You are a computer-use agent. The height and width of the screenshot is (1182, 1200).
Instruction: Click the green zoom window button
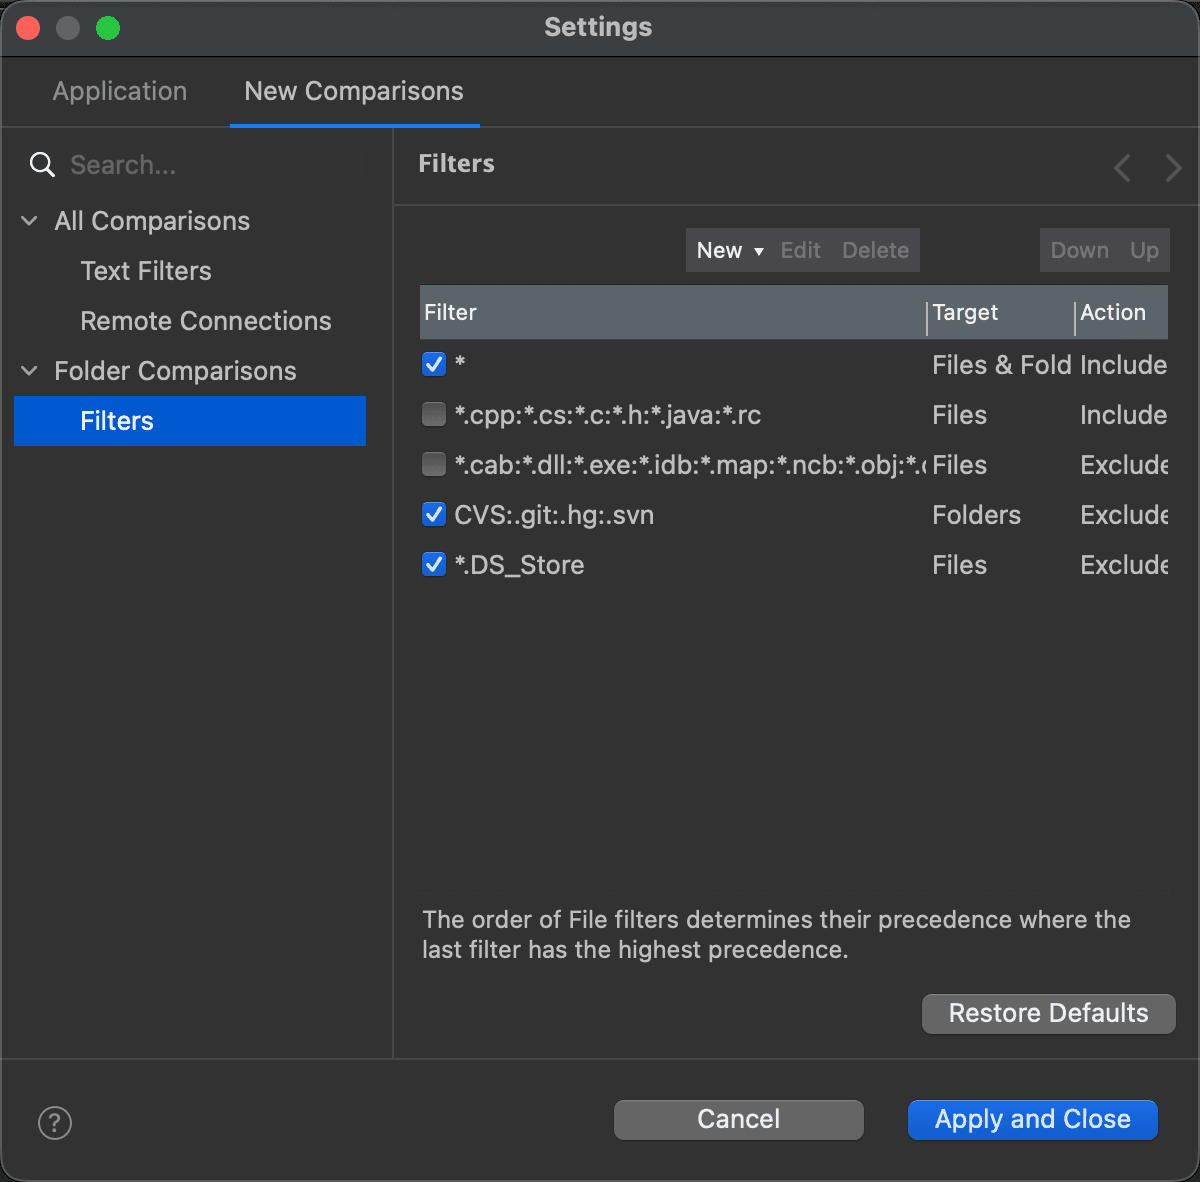(108, 28)
